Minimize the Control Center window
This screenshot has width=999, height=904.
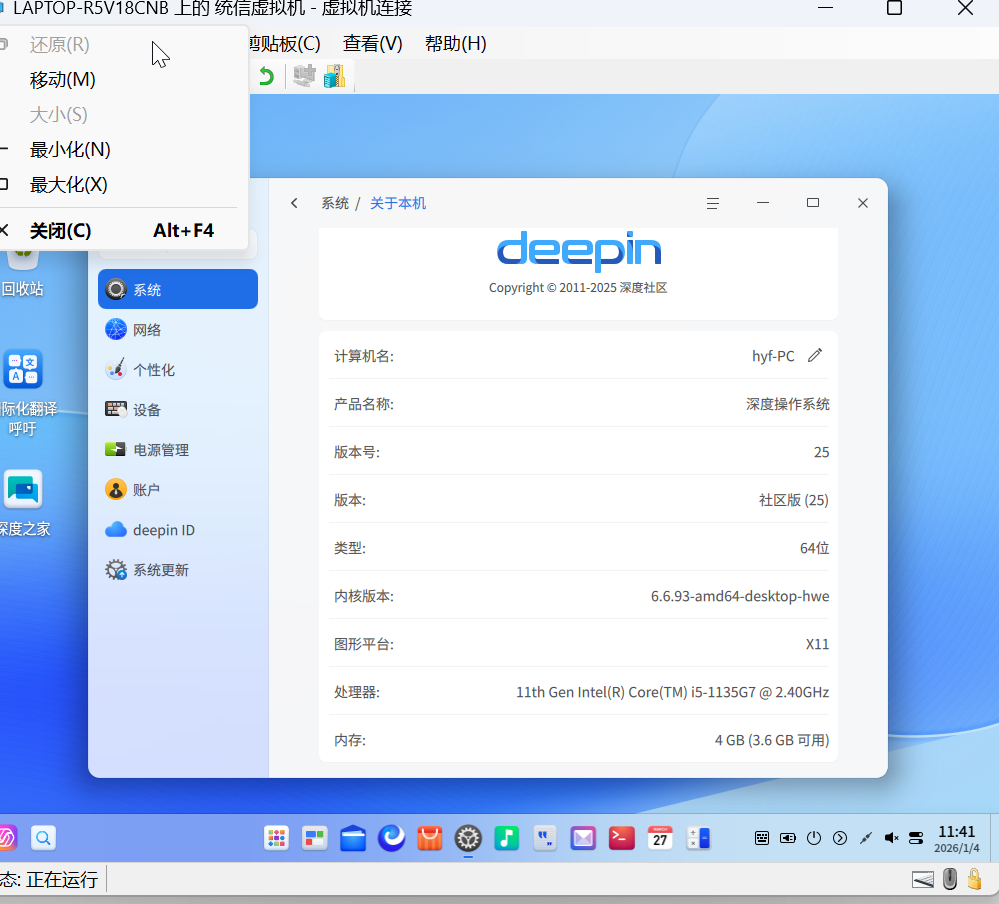point(763,203)
